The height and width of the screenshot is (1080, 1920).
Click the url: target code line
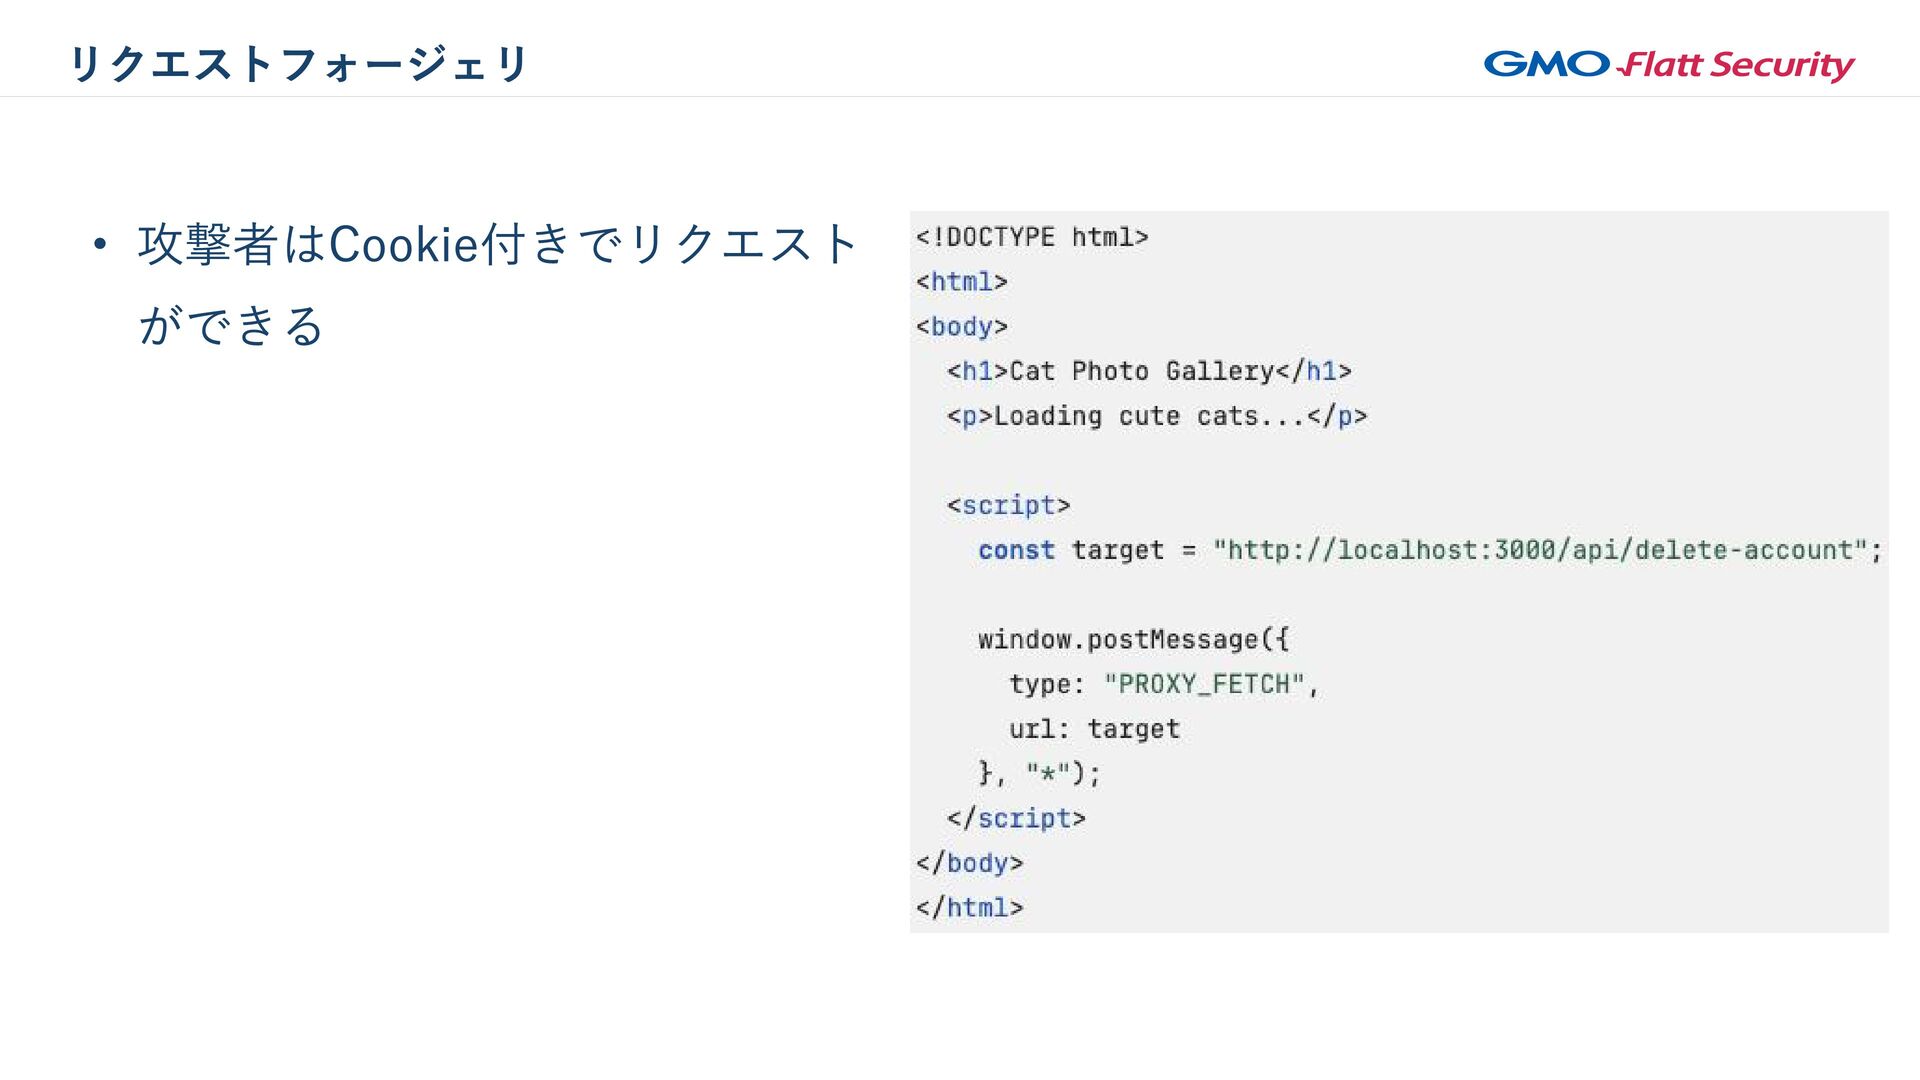tap(1094, 729)
